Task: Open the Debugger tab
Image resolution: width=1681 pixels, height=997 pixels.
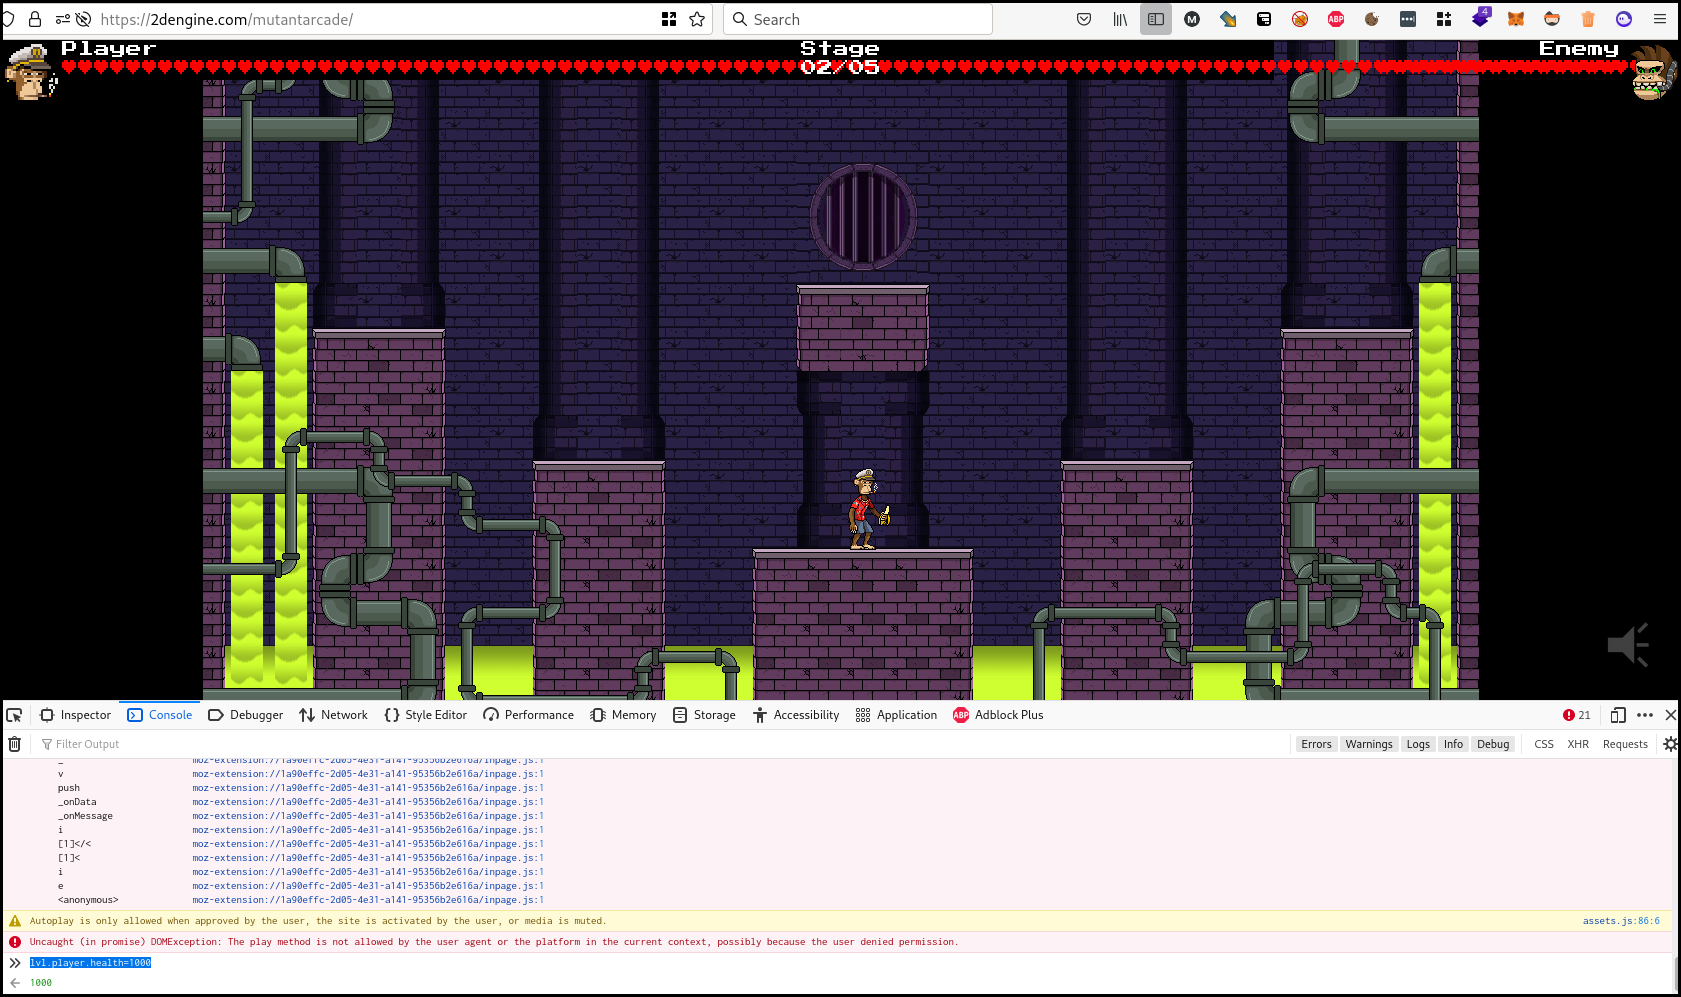Action: 246,715
